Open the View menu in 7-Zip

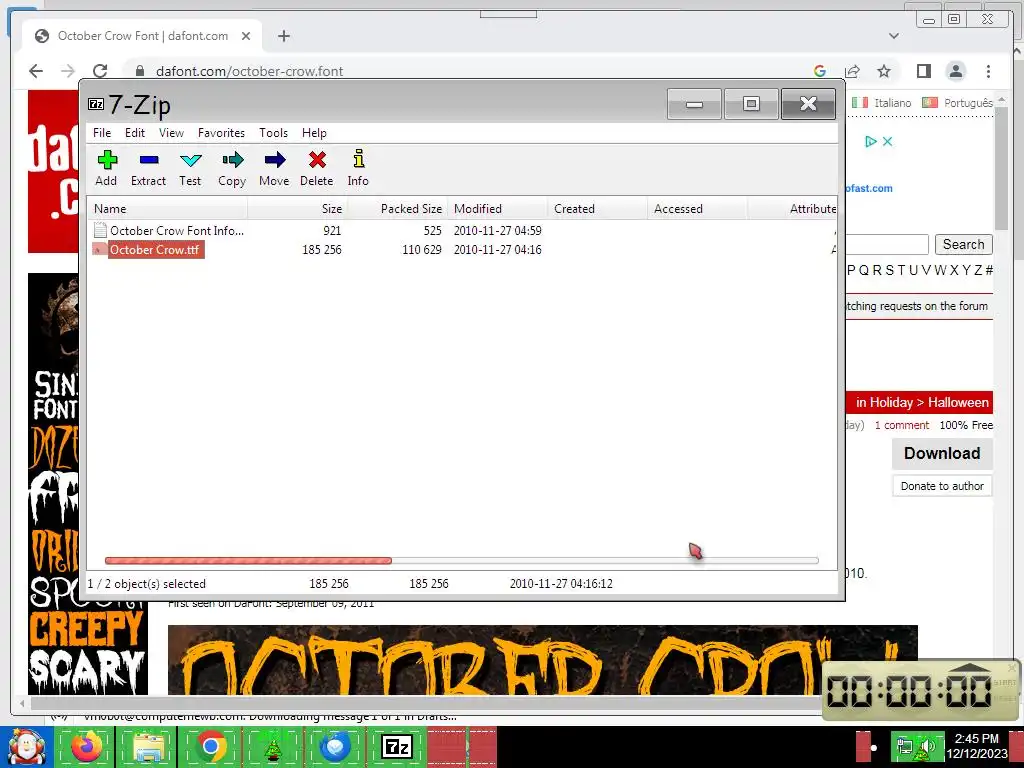(171, 133)
